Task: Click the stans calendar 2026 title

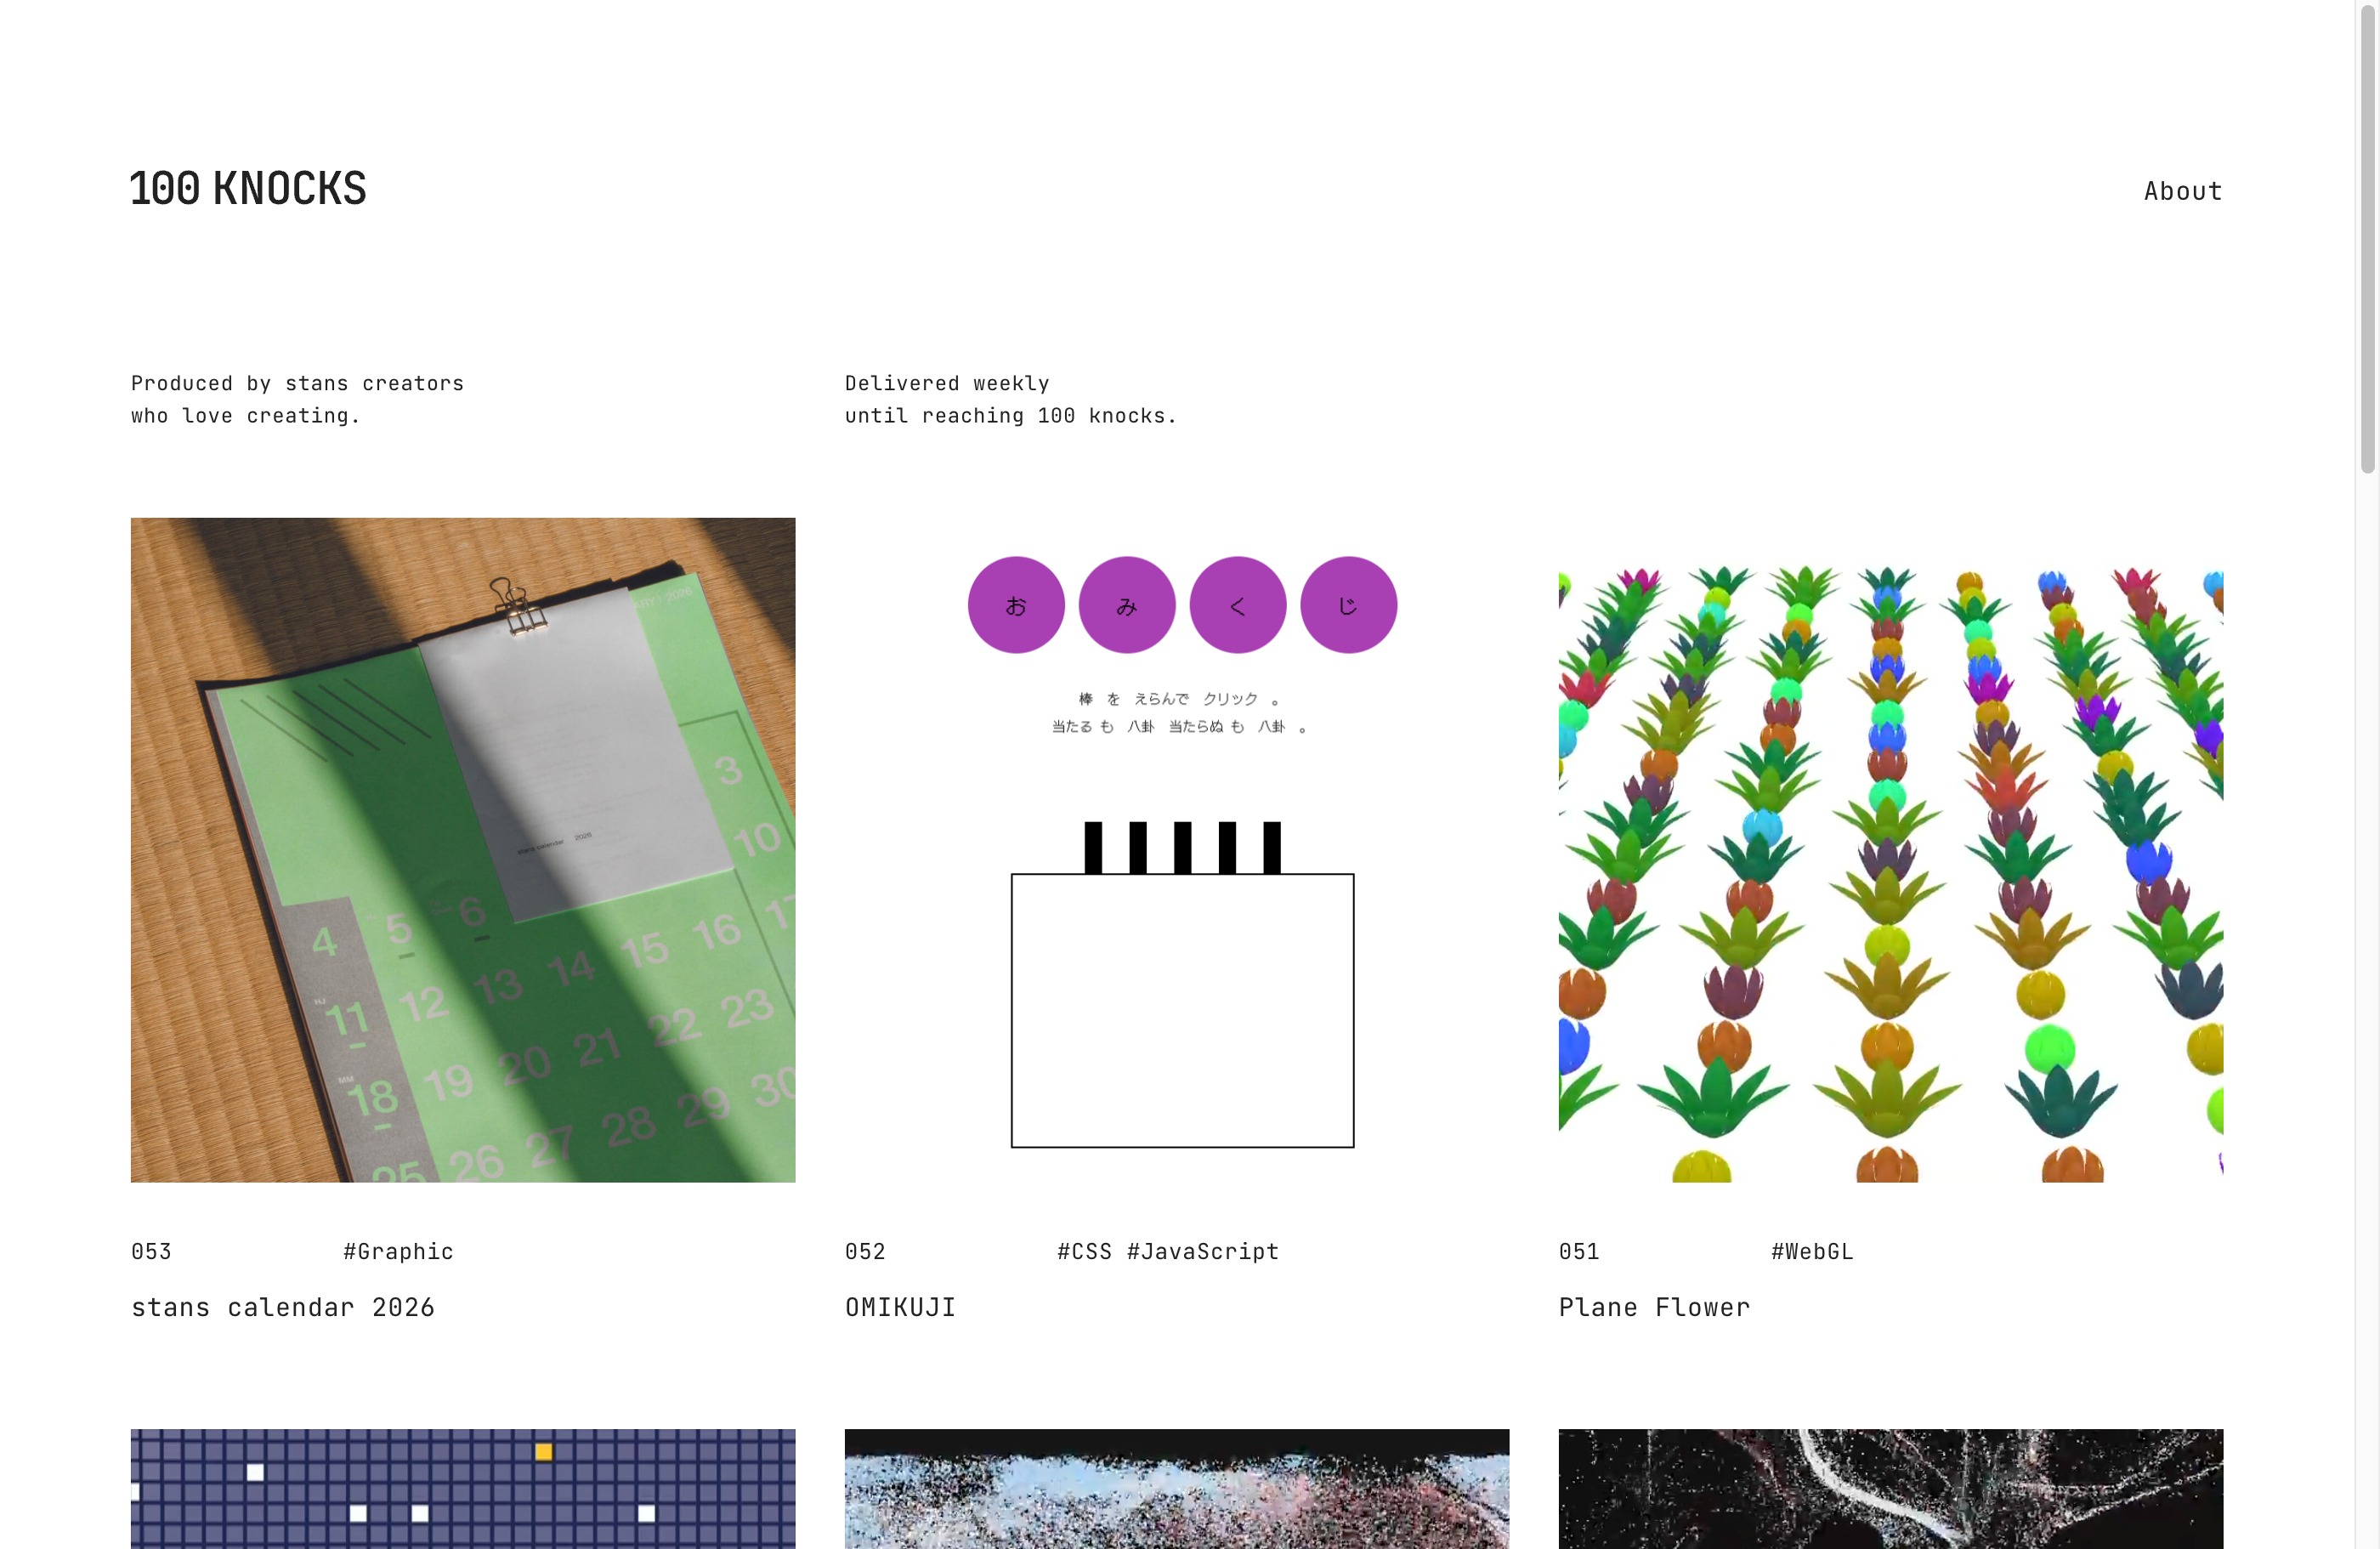Action: pos(283,1308)
